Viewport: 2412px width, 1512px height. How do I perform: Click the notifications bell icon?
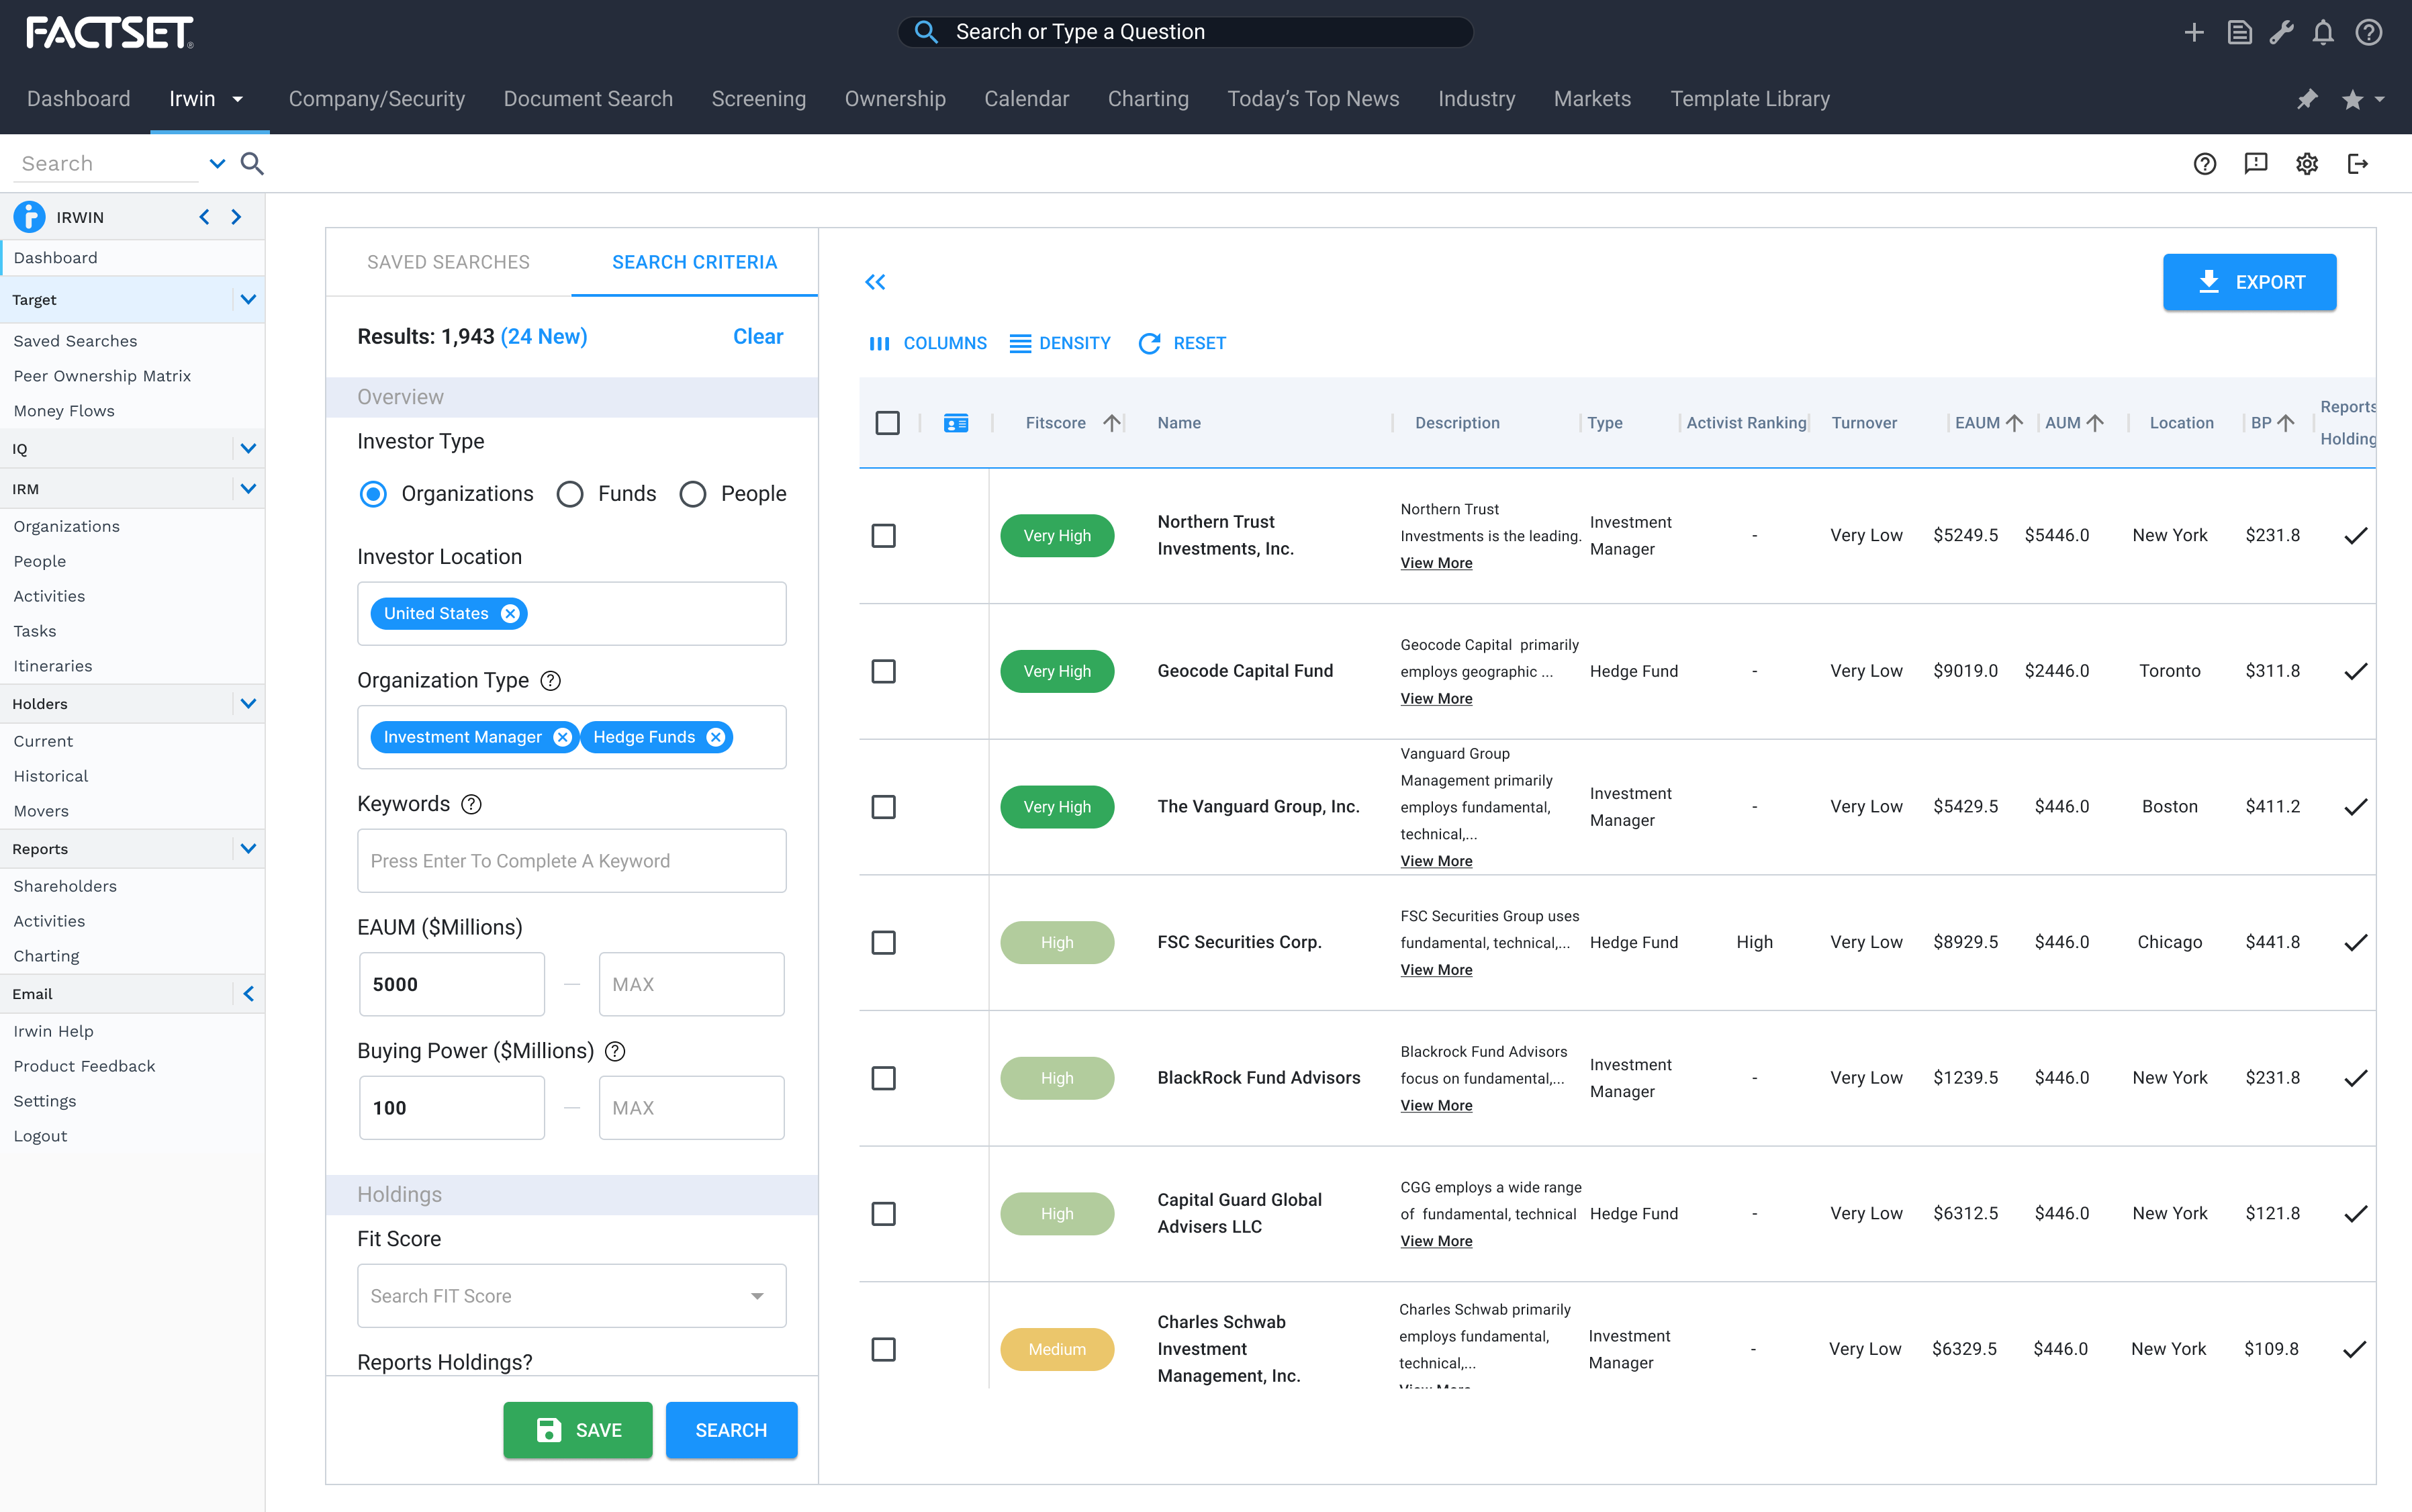[x=2323, y=33]
